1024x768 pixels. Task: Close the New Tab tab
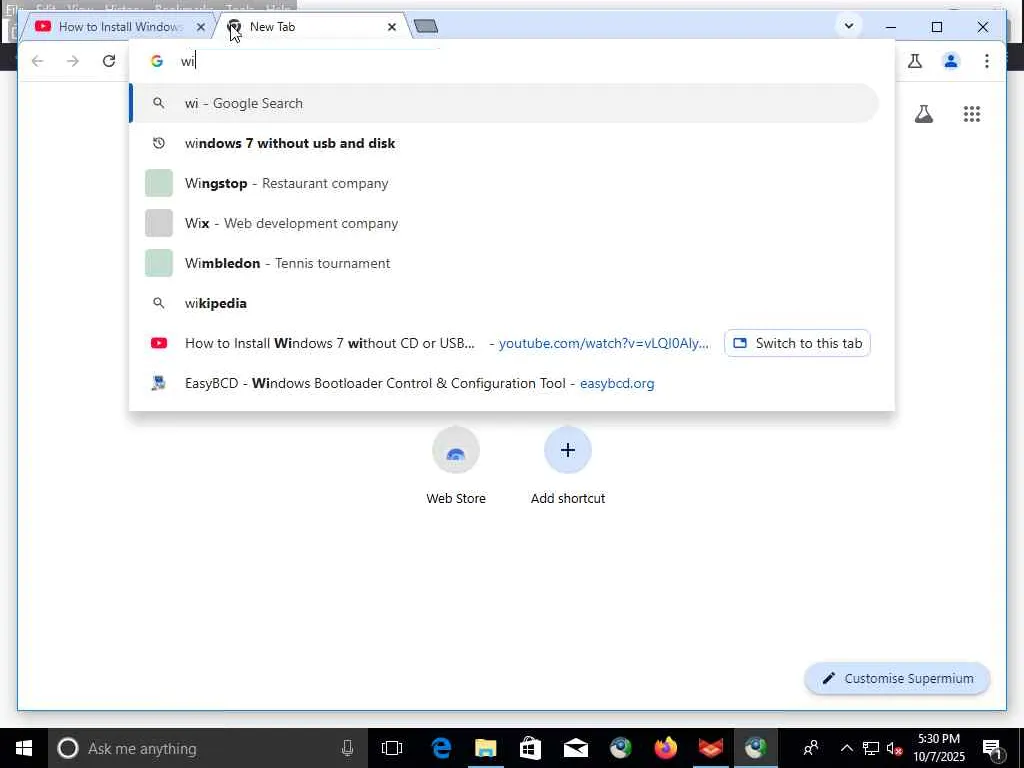391,27
